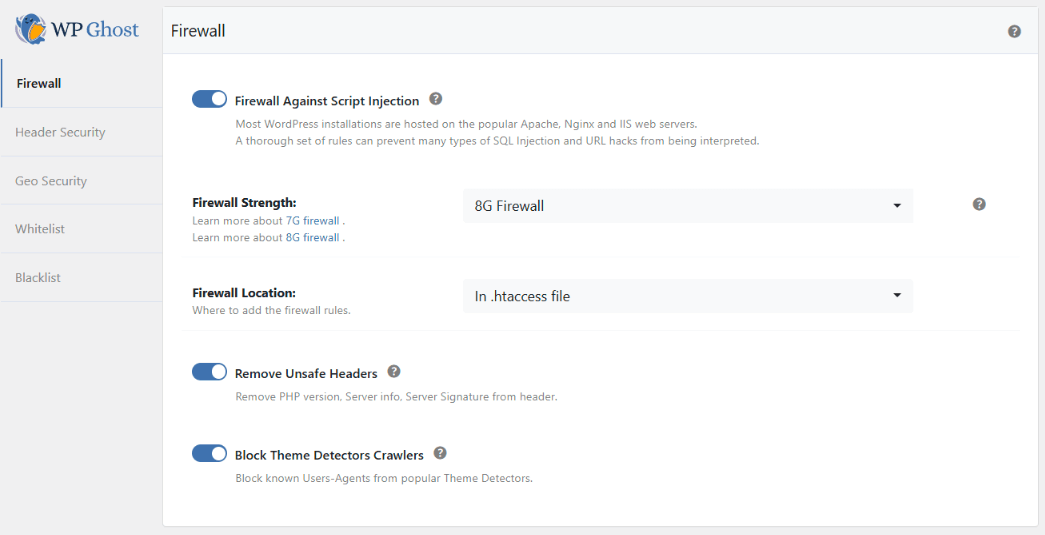Turn off Block Theme Detectors Crawlers
This screenshot has width=1045, height=535.
coord(210,454)
